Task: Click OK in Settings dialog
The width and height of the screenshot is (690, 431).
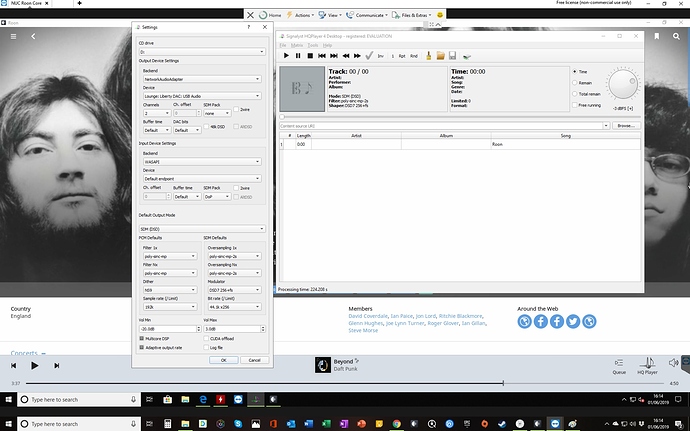Action: click(224, 360)
